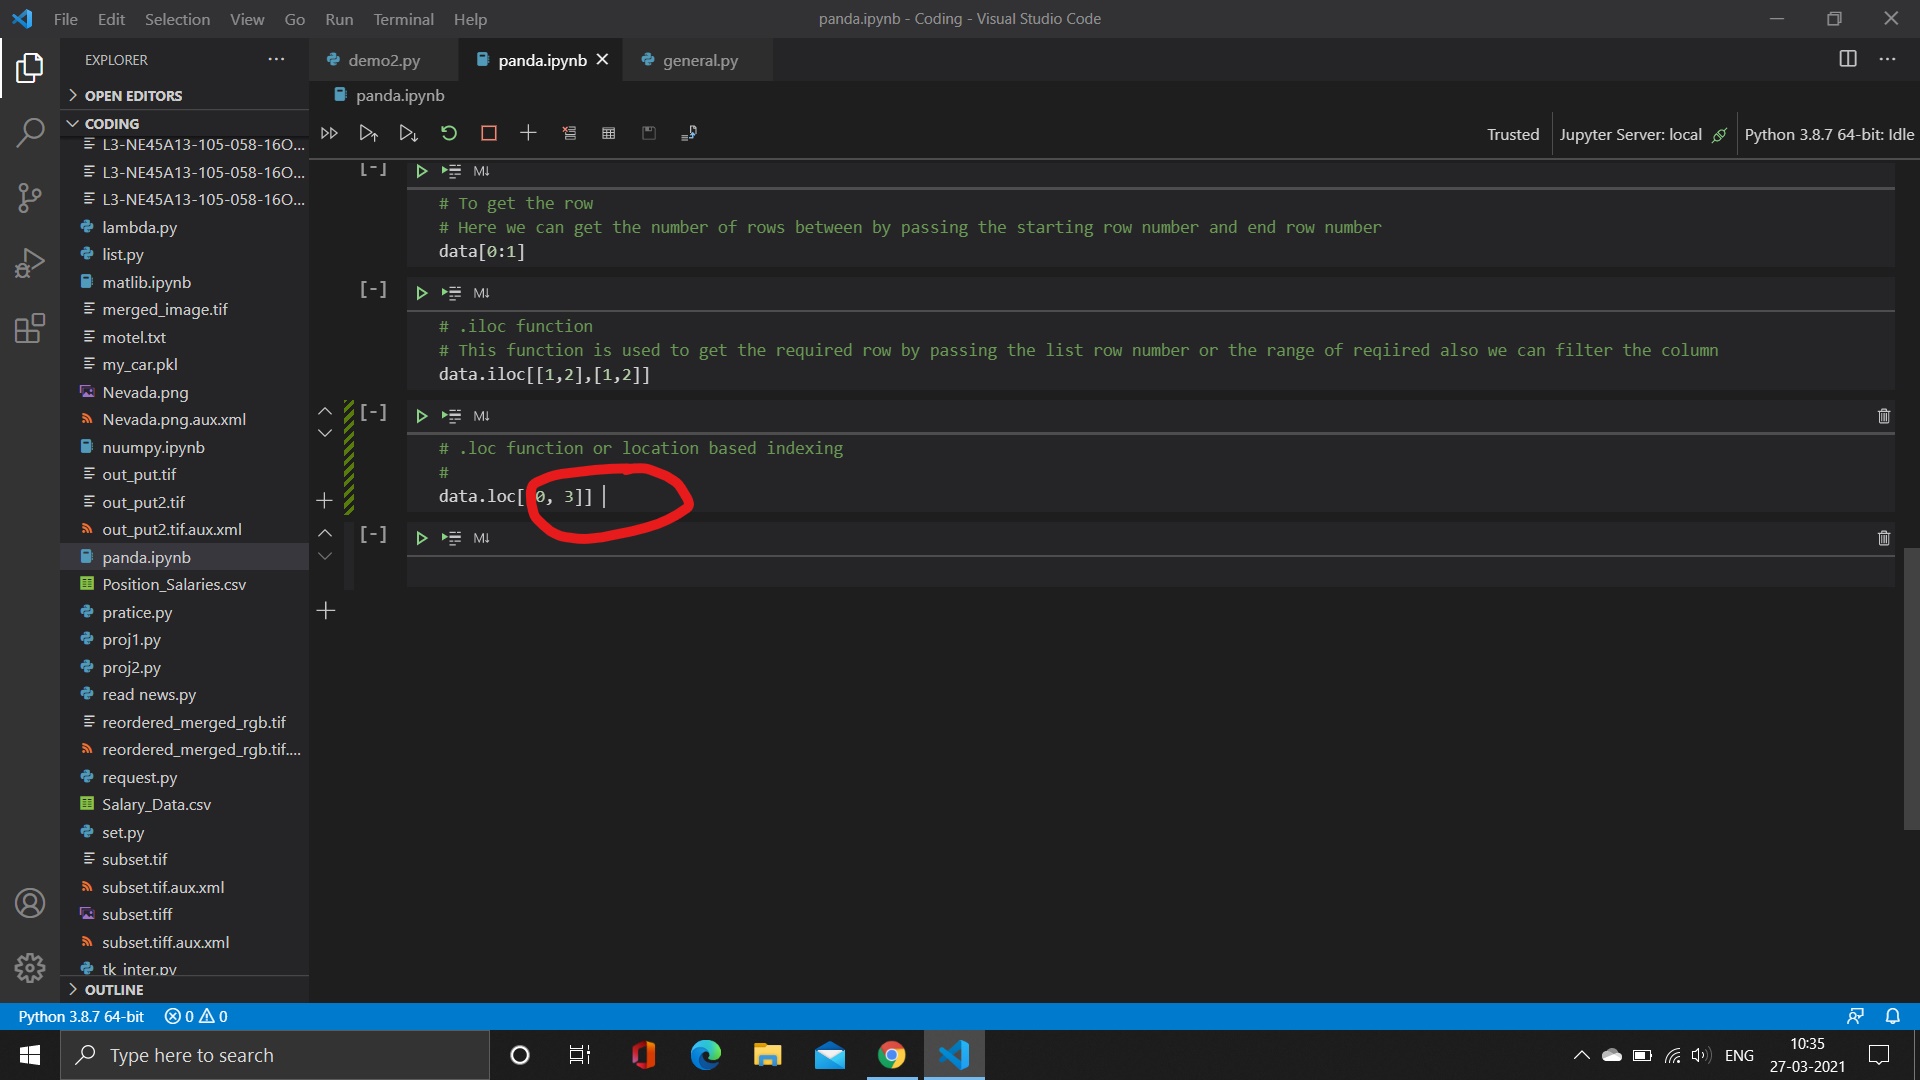The height and width of the screenshot is (1080, 1920).
Task: Export notebook to a Python script
Action: coord(689,132)
